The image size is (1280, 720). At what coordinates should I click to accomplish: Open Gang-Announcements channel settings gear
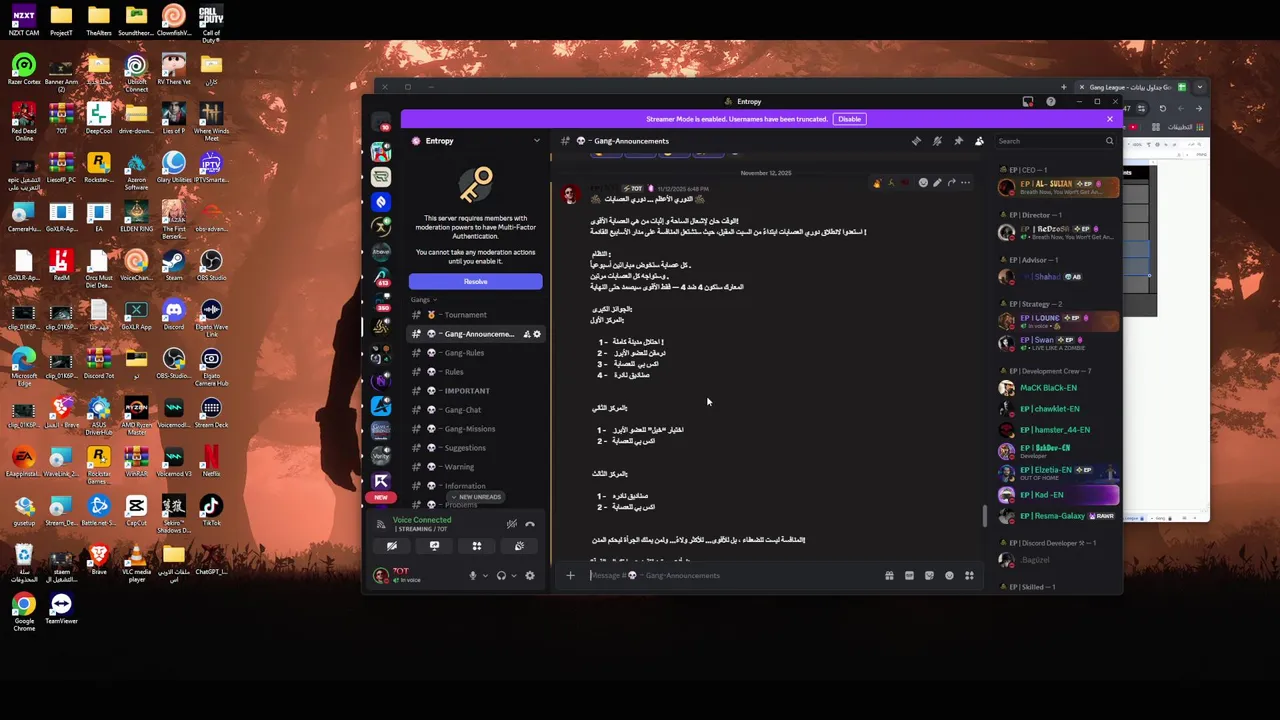click(537, 334)
